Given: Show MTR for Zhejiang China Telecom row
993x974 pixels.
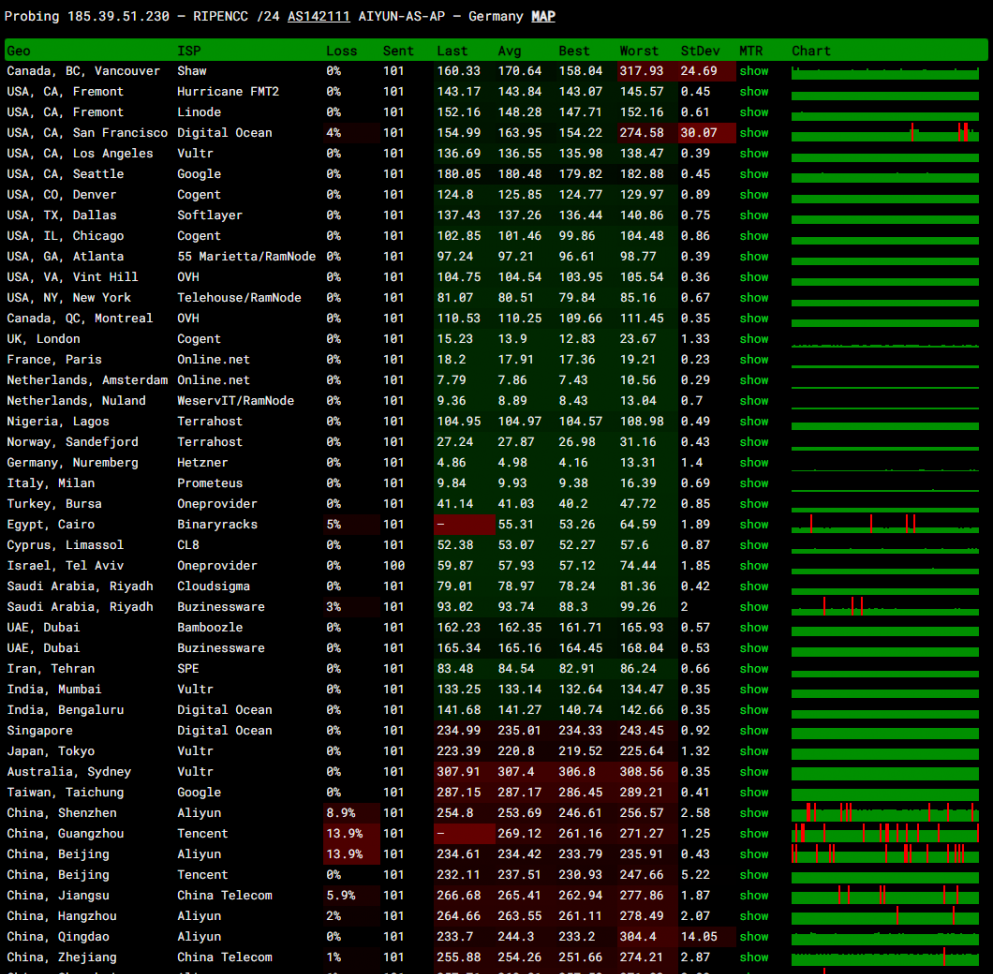Looking at the screenshot, I should click(x=754, y=957).
